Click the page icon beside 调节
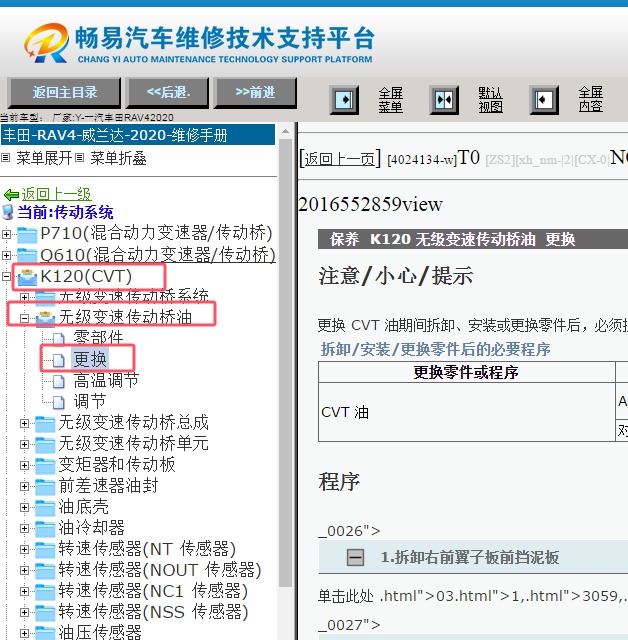Screen dimensions: 628x640 tap(59, 402)
